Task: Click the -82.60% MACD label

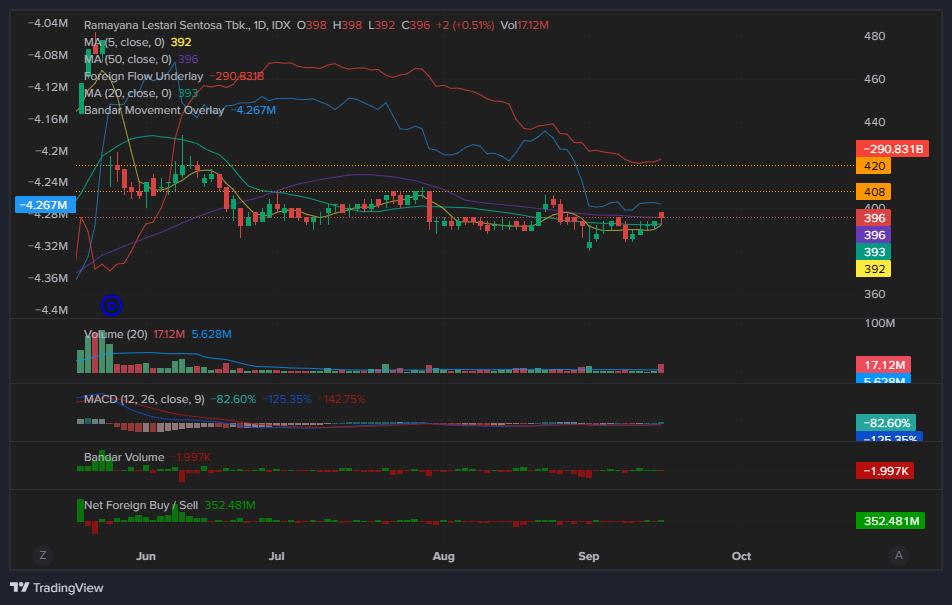Action: tap(886, 423)
